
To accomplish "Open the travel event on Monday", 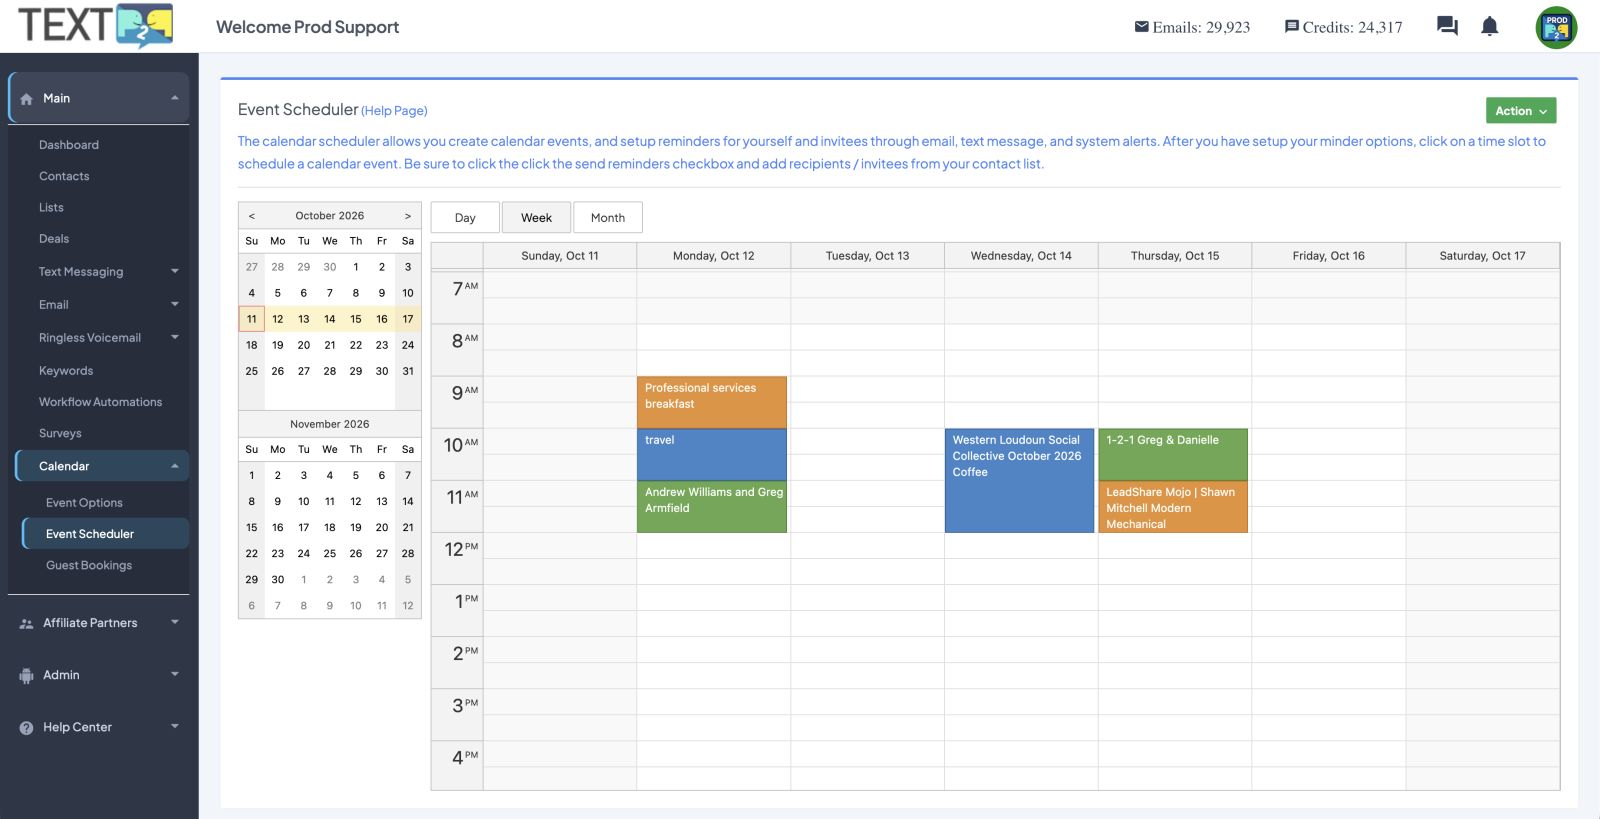I will [712, 454].
